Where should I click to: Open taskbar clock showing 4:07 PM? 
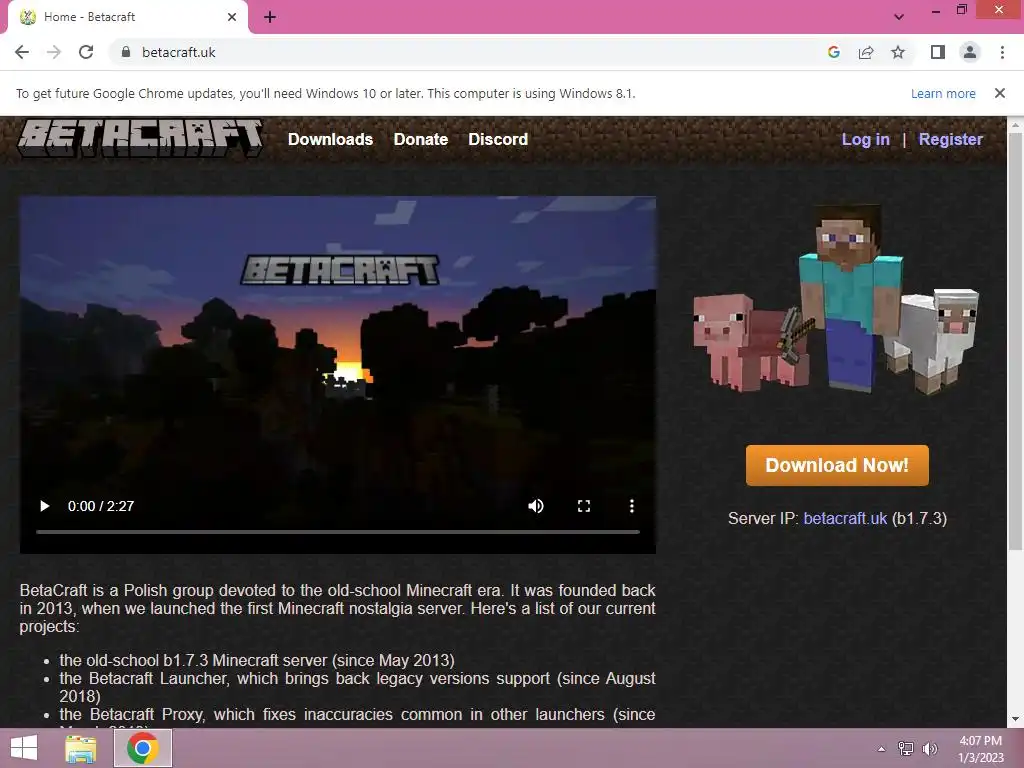point(981,749)
